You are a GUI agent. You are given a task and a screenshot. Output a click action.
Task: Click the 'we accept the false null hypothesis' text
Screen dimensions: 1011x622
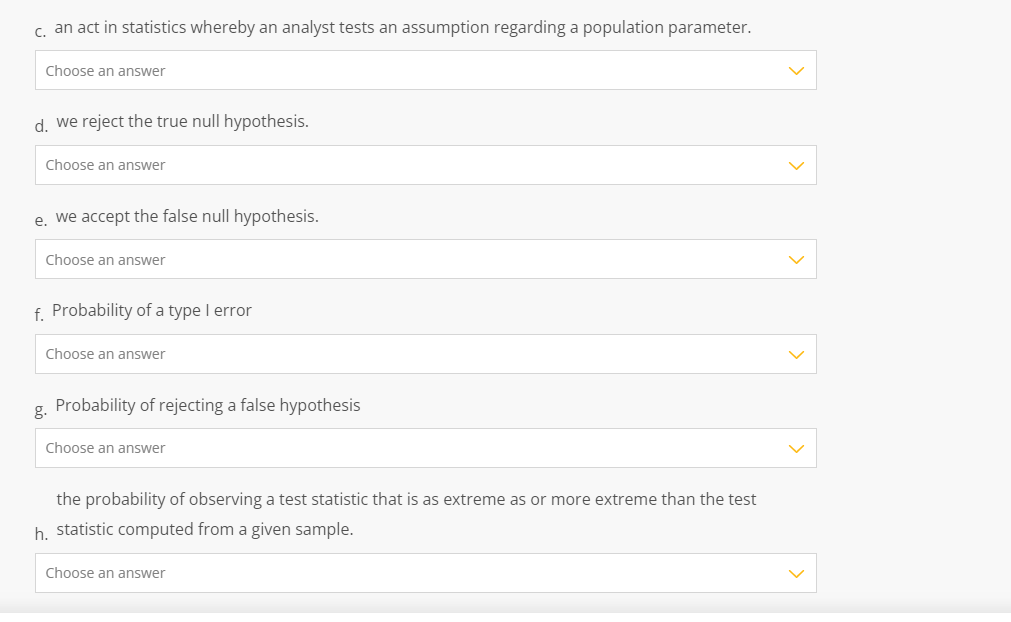[187, 215]
